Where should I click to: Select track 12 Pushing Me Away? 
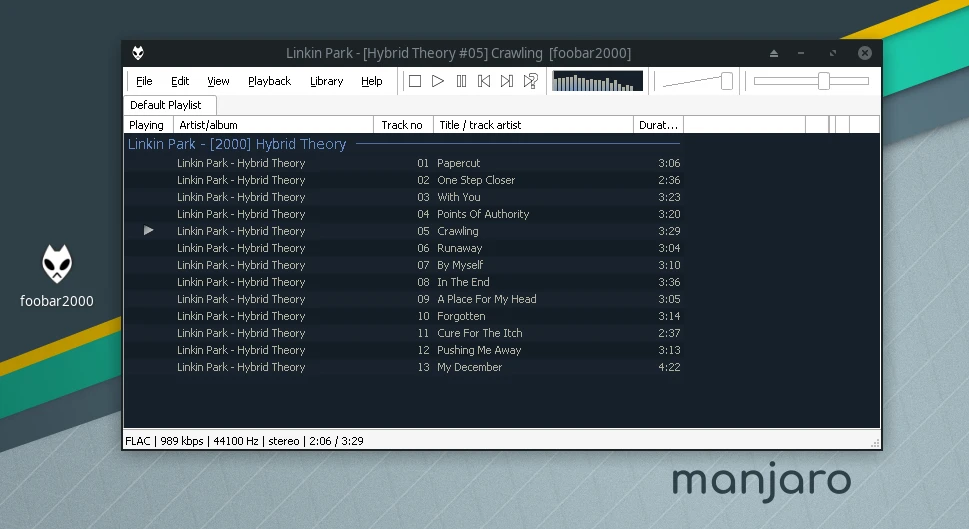[x=404, y=350]
